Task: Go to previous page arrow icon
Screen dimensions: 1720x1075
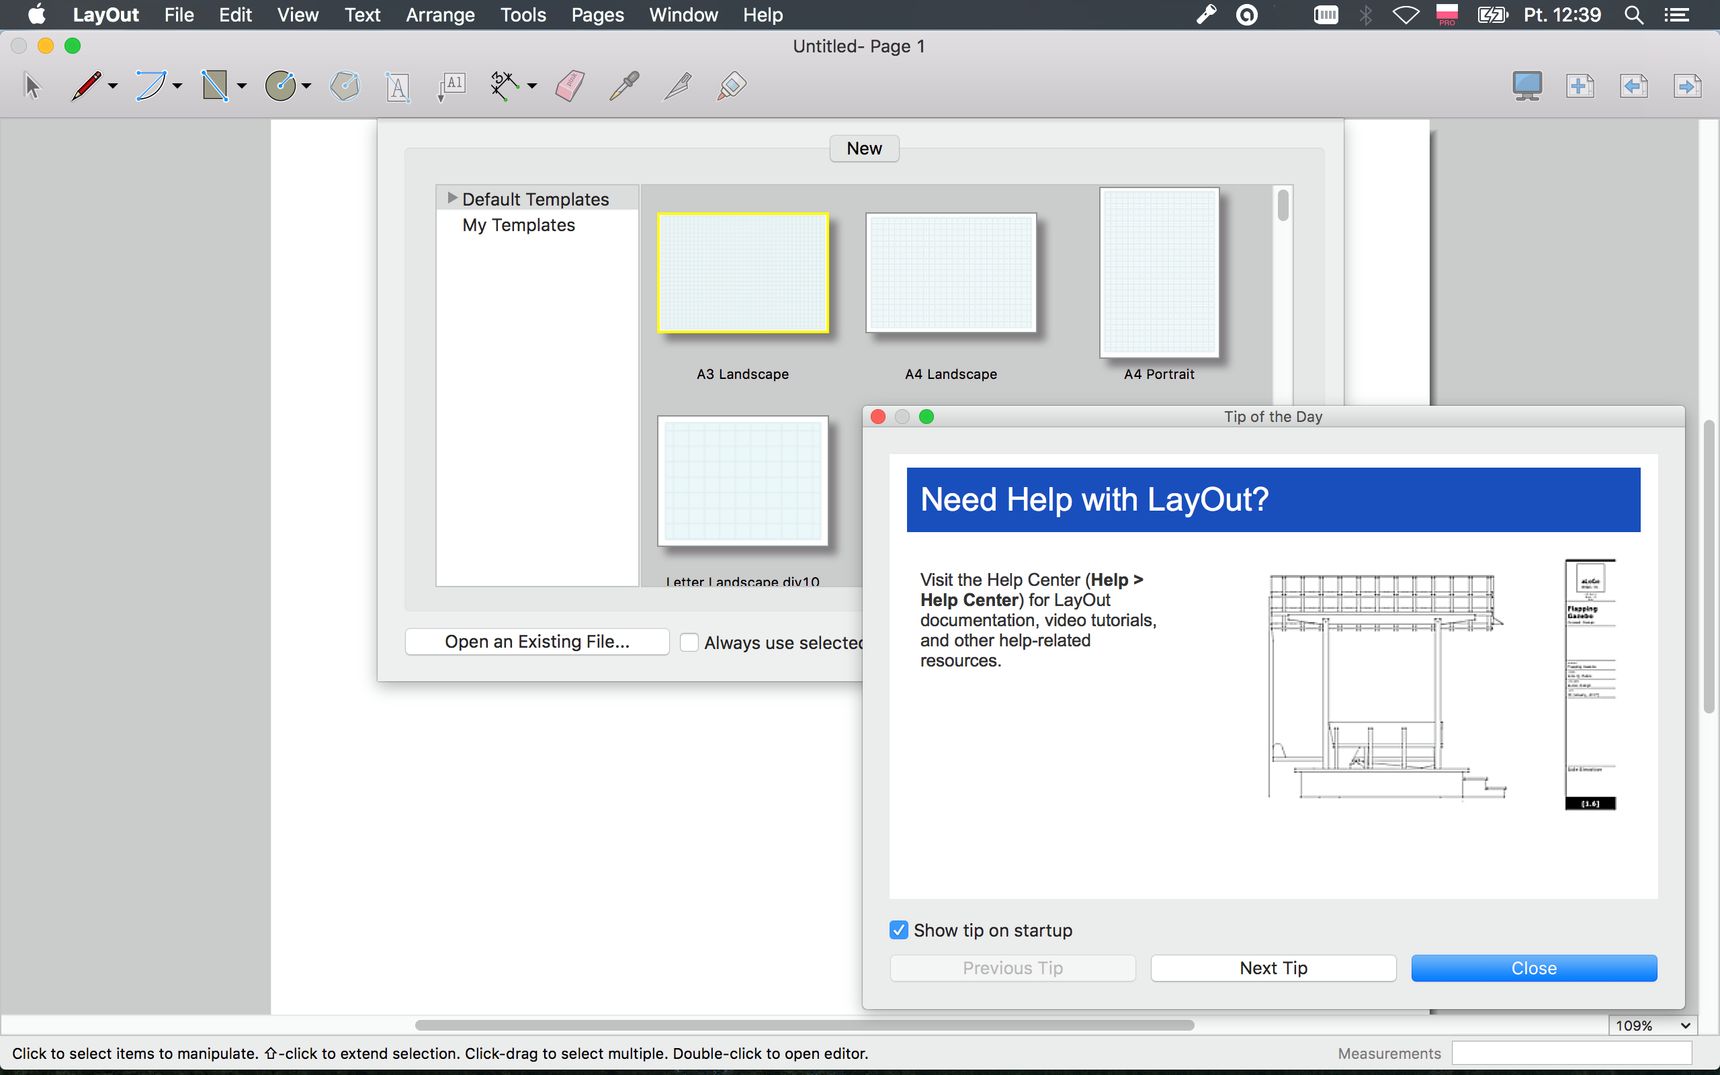Action: coord(1634,86)
